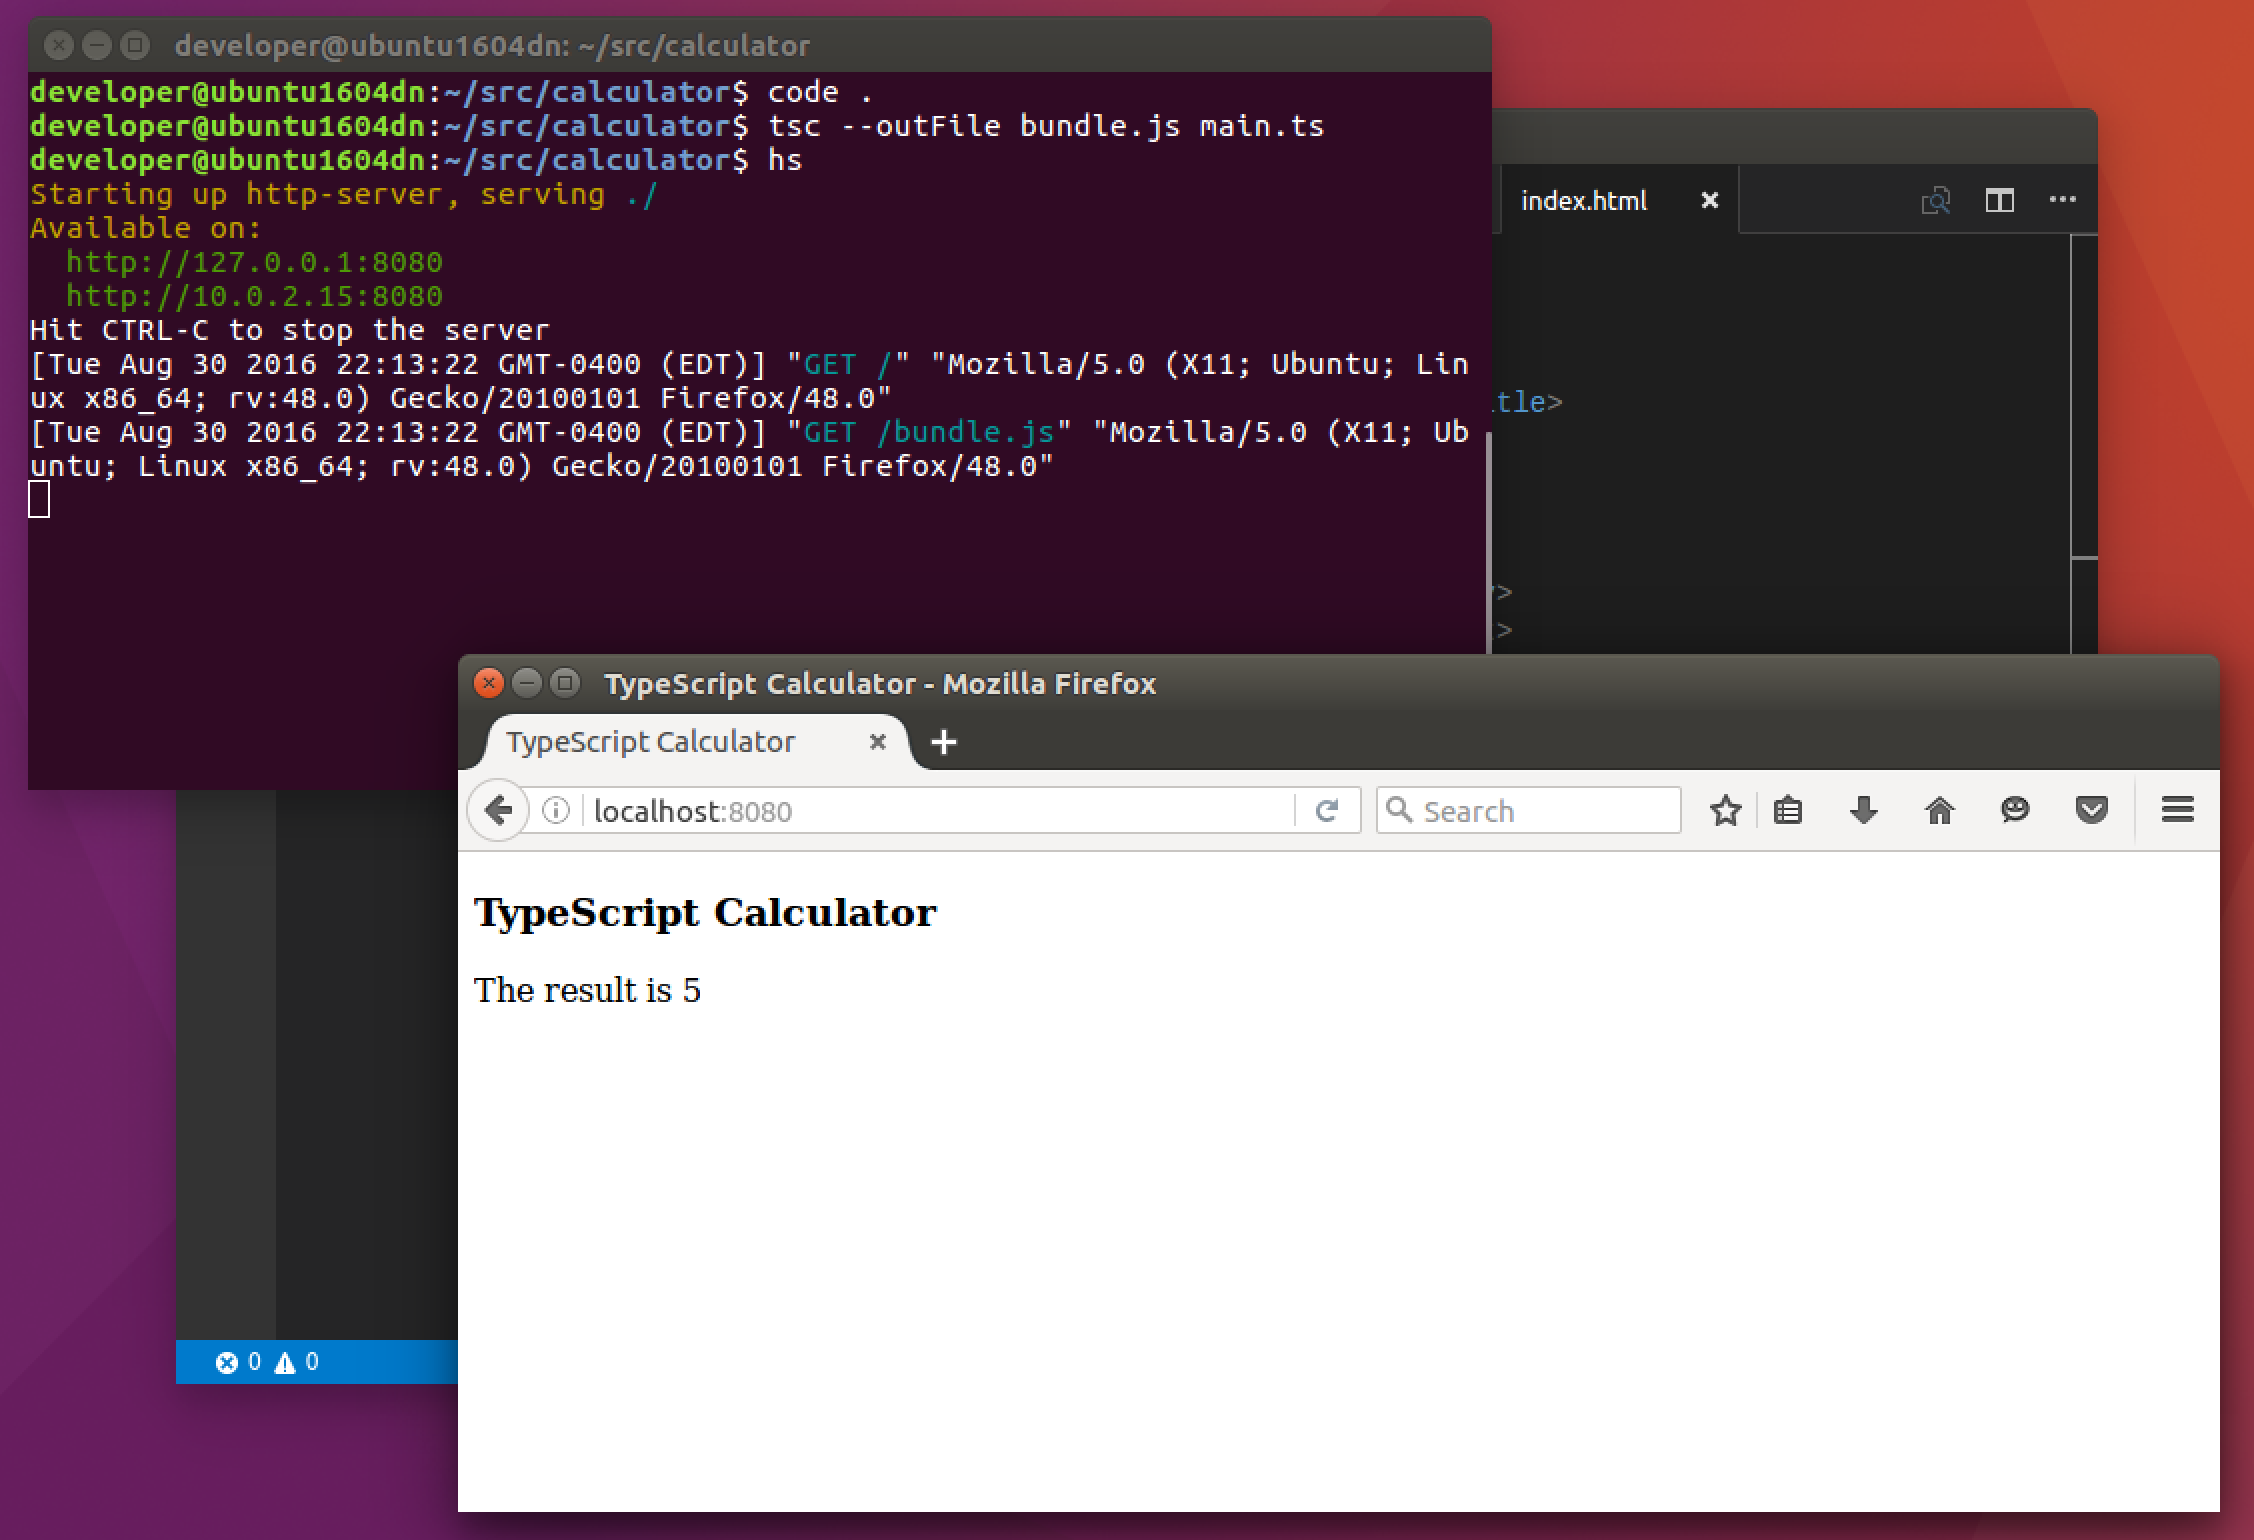Save page to Pocket icon
This screenshot has width=2254, height=1540.
click(2091, 810)
